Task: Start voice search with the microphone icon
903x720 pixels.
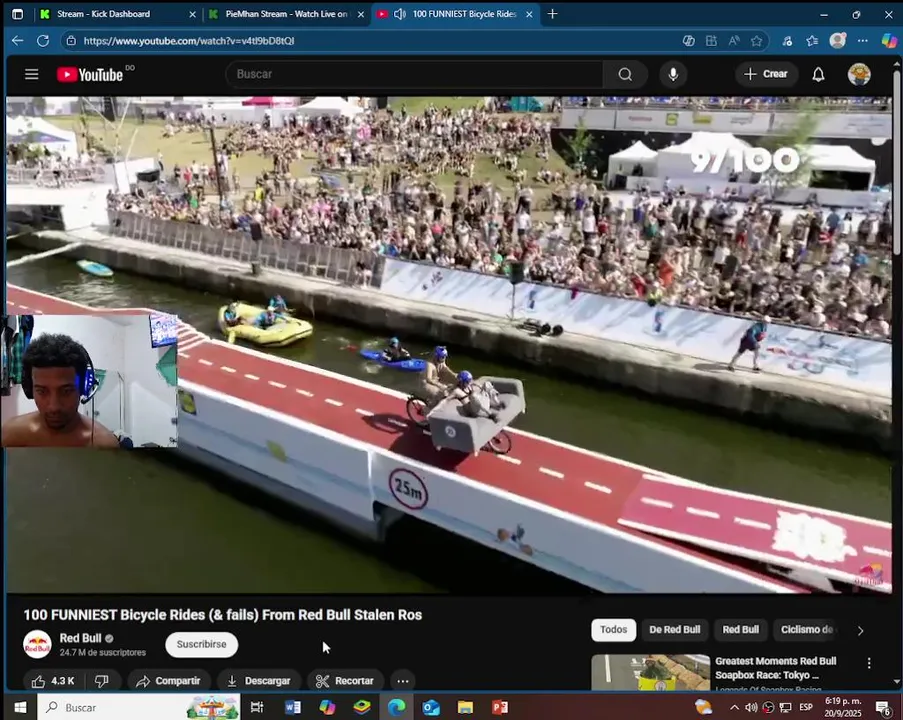Action: pyautogui.click(x=673, y=74)
